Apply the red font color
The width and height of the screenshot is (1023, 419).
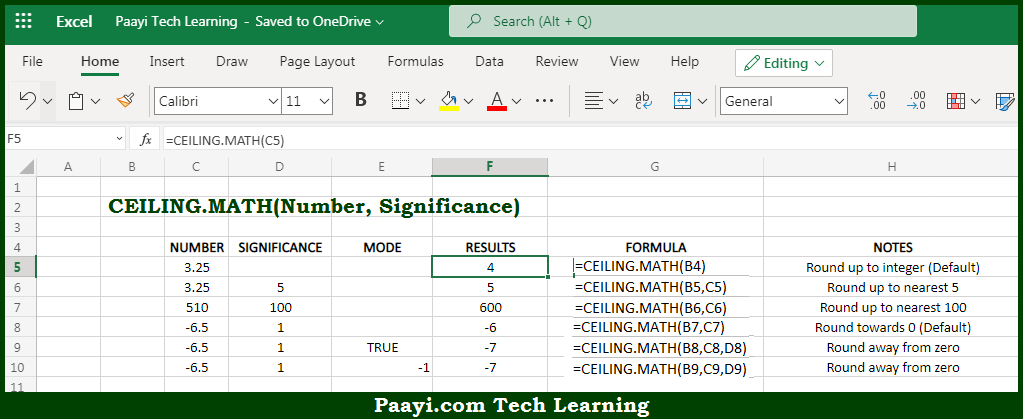point(497,101)
